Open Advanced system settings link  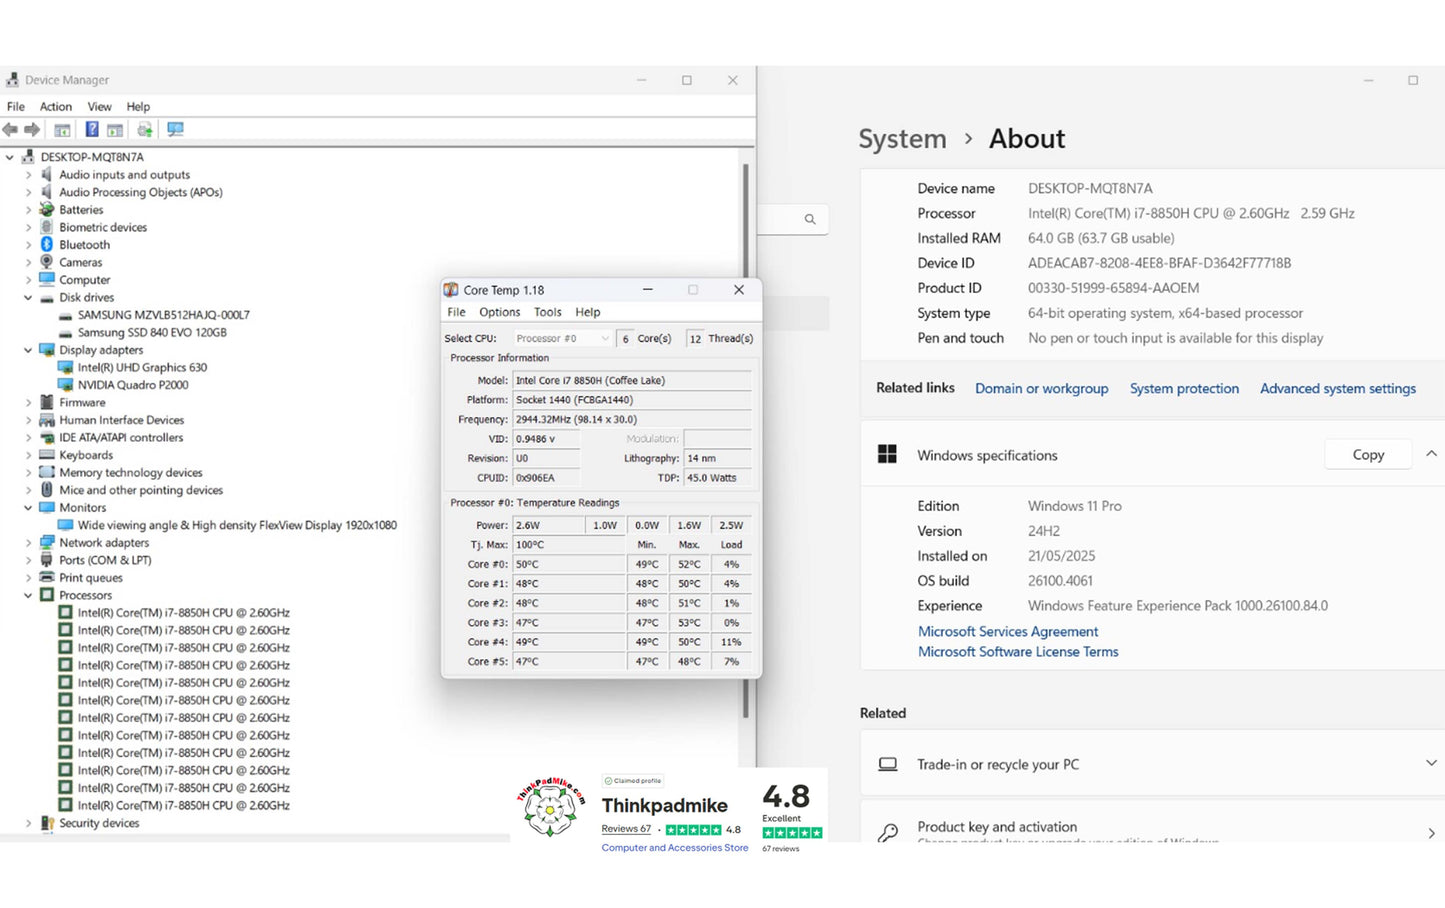(x=1337, y=389)
